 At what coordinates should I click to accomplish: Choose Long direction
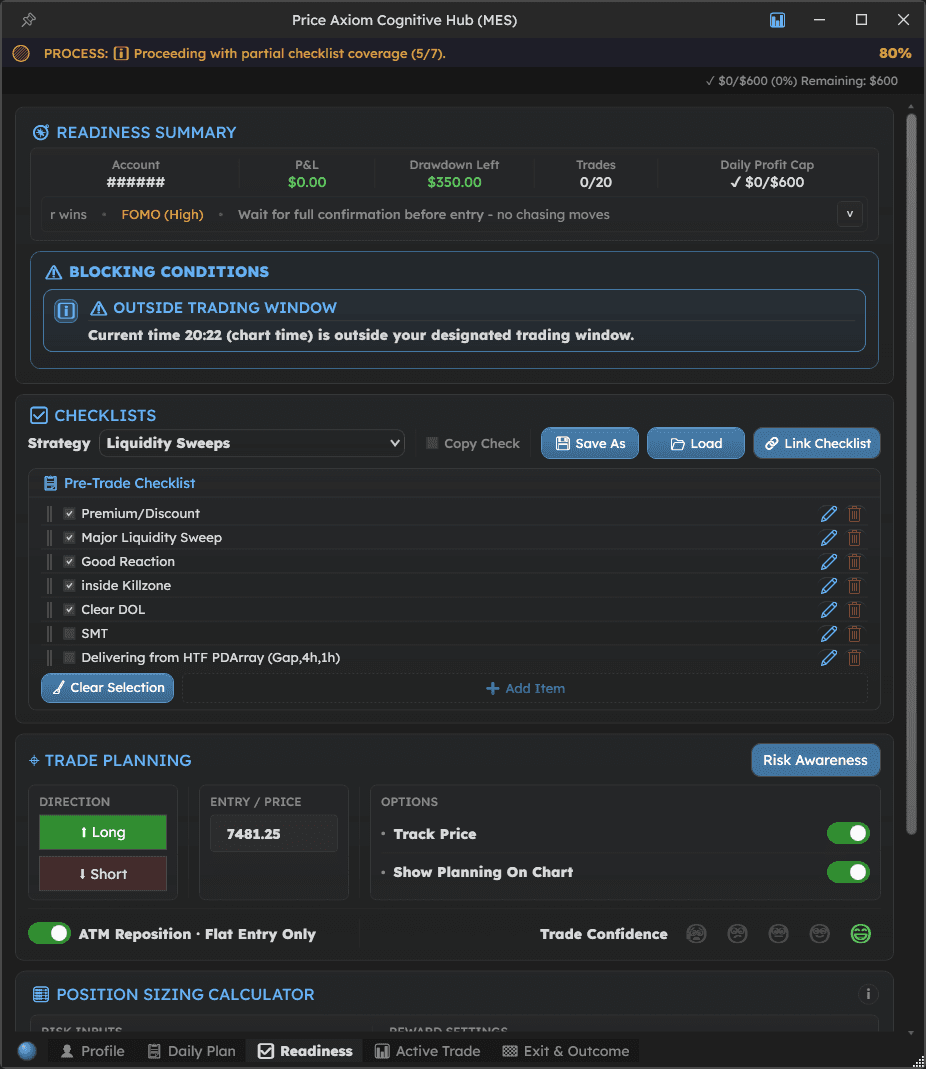coord(103,832)
